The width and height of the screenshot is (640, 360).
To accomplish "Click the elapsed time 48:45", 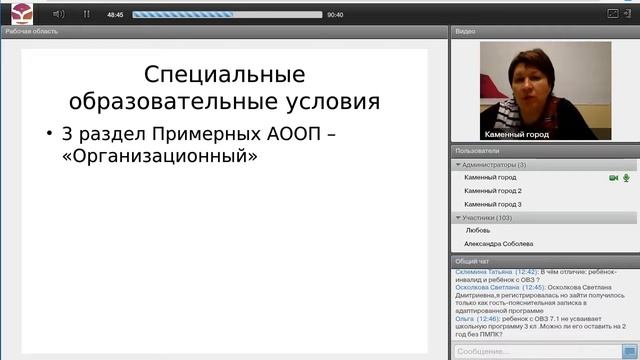I will [x=115, y=15].
